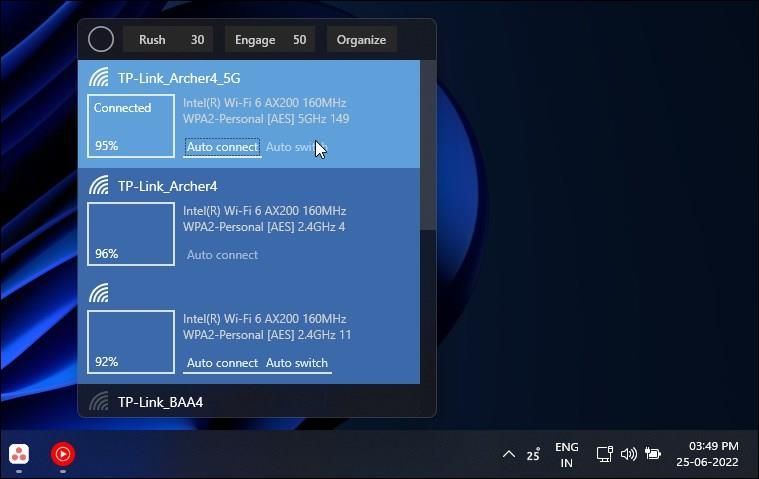Toggle Auto switch for TP-Link_Archer4_5G
This screenshot has width=759, height=479.
[297, 147]
